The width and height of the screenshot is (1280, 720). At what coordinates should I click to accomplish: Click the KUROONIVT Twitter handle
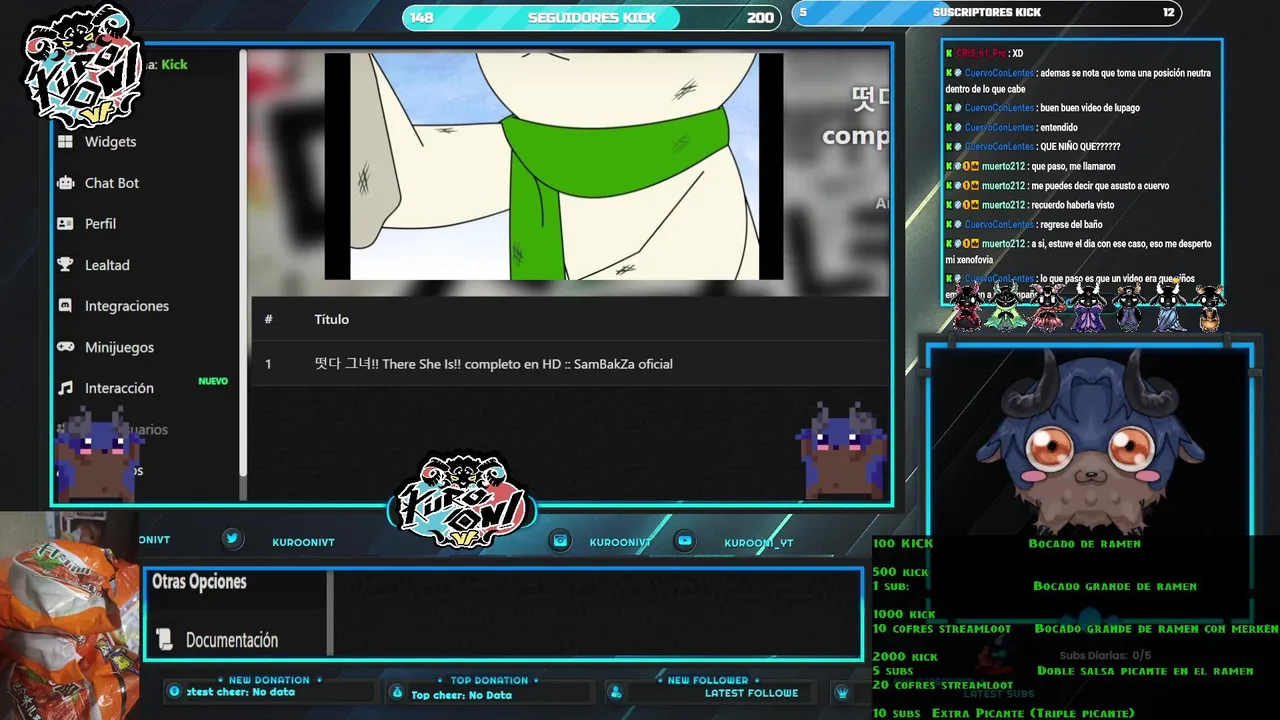click(303, 542)
